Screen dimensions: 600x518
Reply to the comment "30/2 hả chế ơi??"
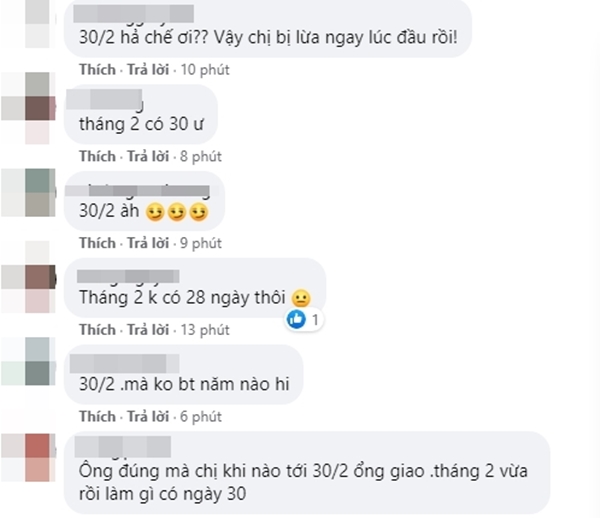148,70
